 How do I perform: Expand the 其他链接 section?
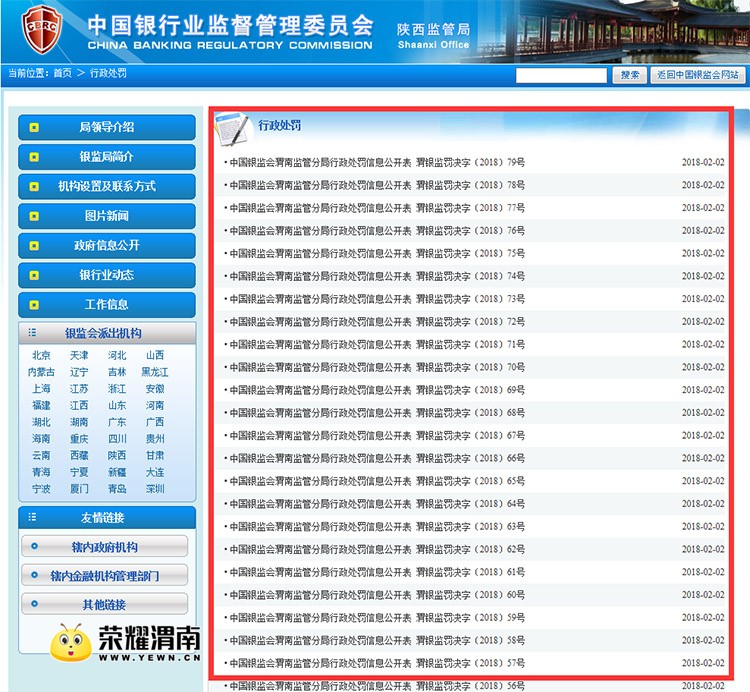coord(105,605)
